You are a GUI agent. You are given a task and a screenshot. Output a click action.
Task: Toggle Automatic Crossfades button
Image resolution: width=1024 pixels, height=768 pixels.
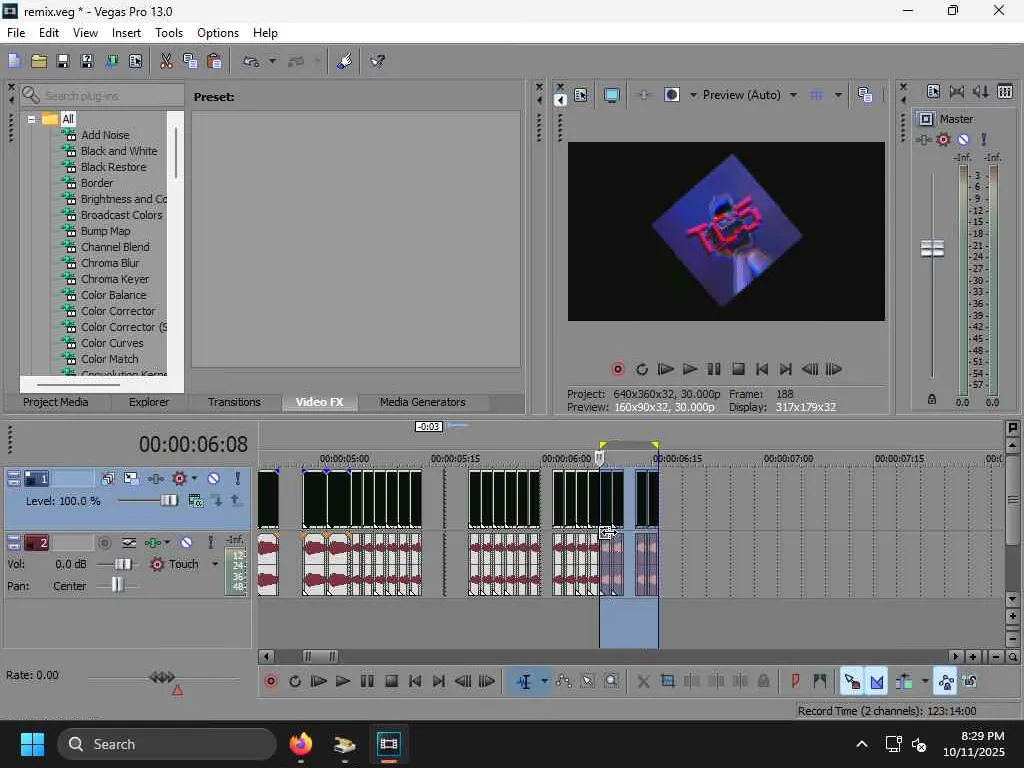876,681
